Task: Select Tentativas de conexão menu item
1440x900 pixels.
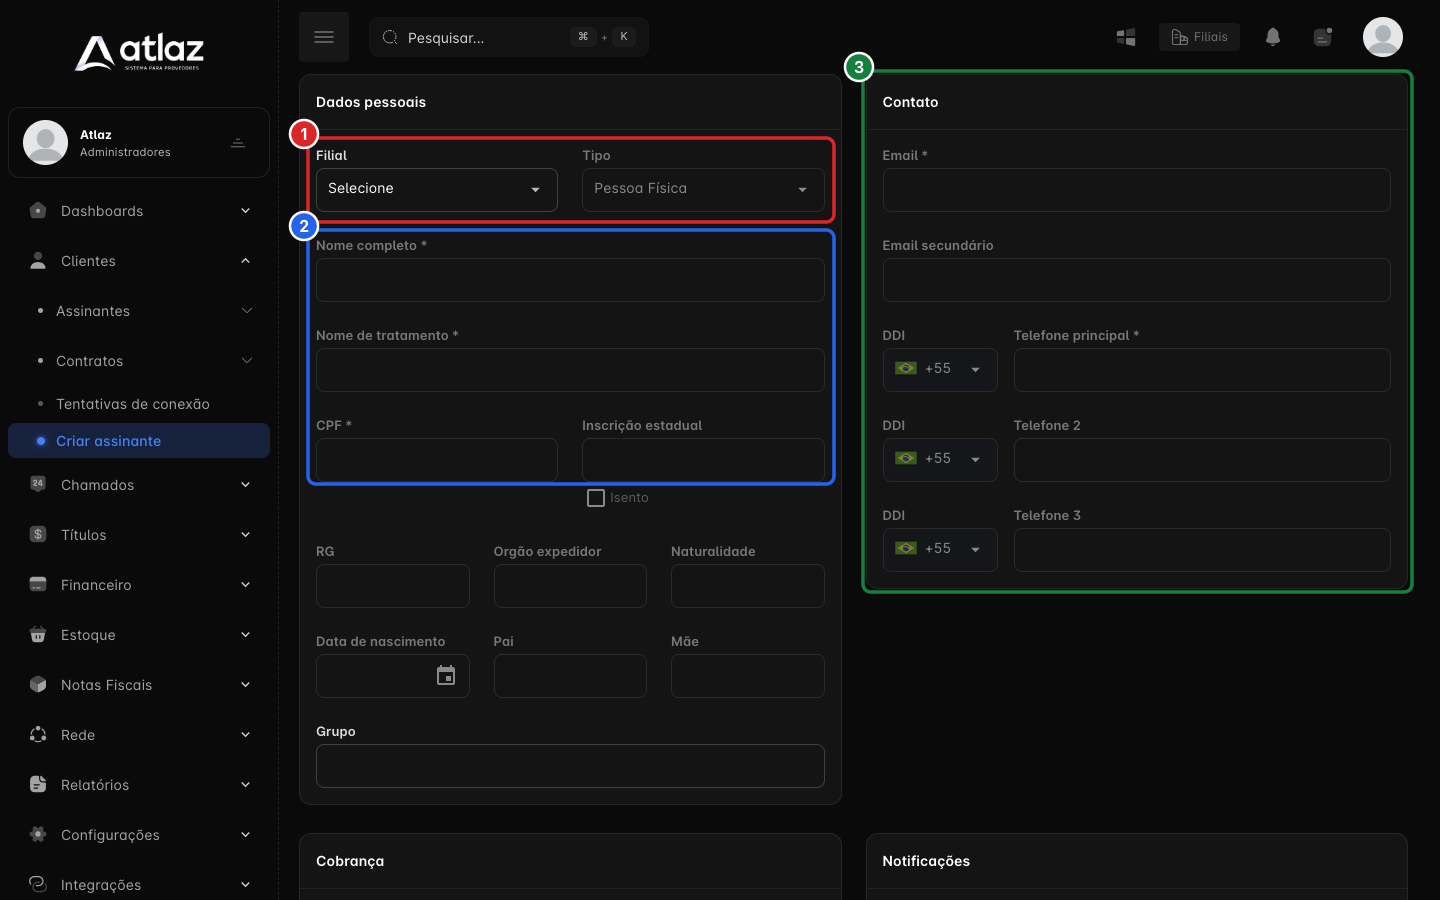Action: [x=139, y=404]
